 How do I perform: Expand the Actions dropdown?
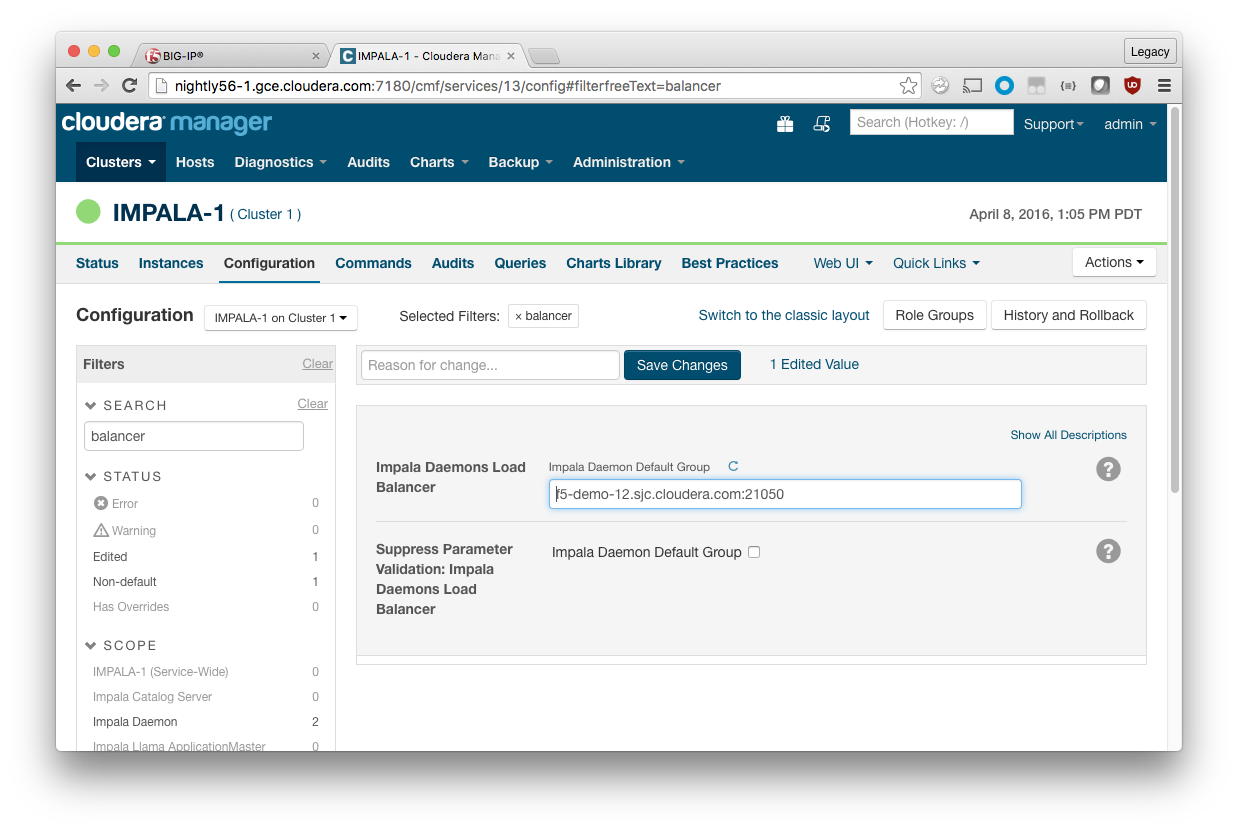pyautogui.click(x=1114, y=262)
